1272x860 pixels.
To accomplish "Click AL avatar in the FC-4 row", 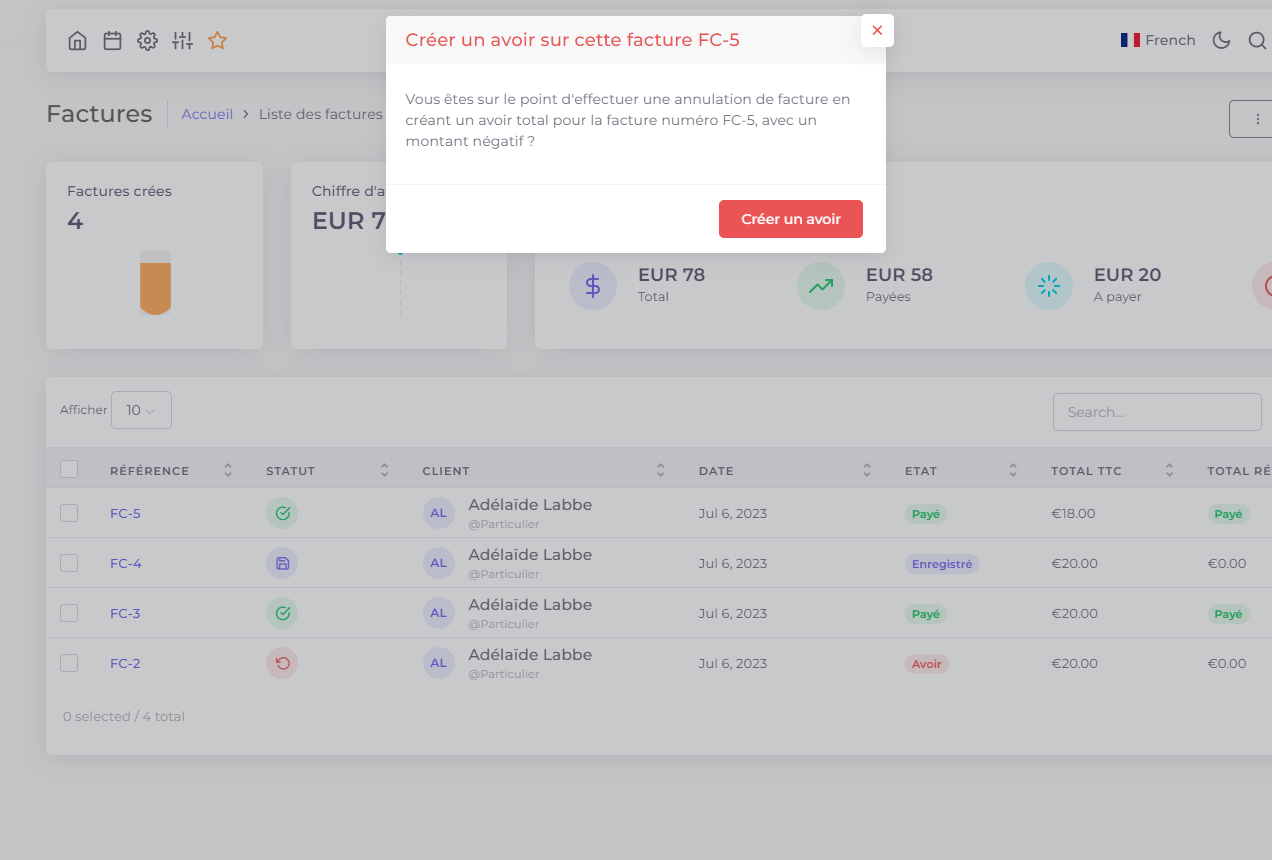I will [438, 563].
